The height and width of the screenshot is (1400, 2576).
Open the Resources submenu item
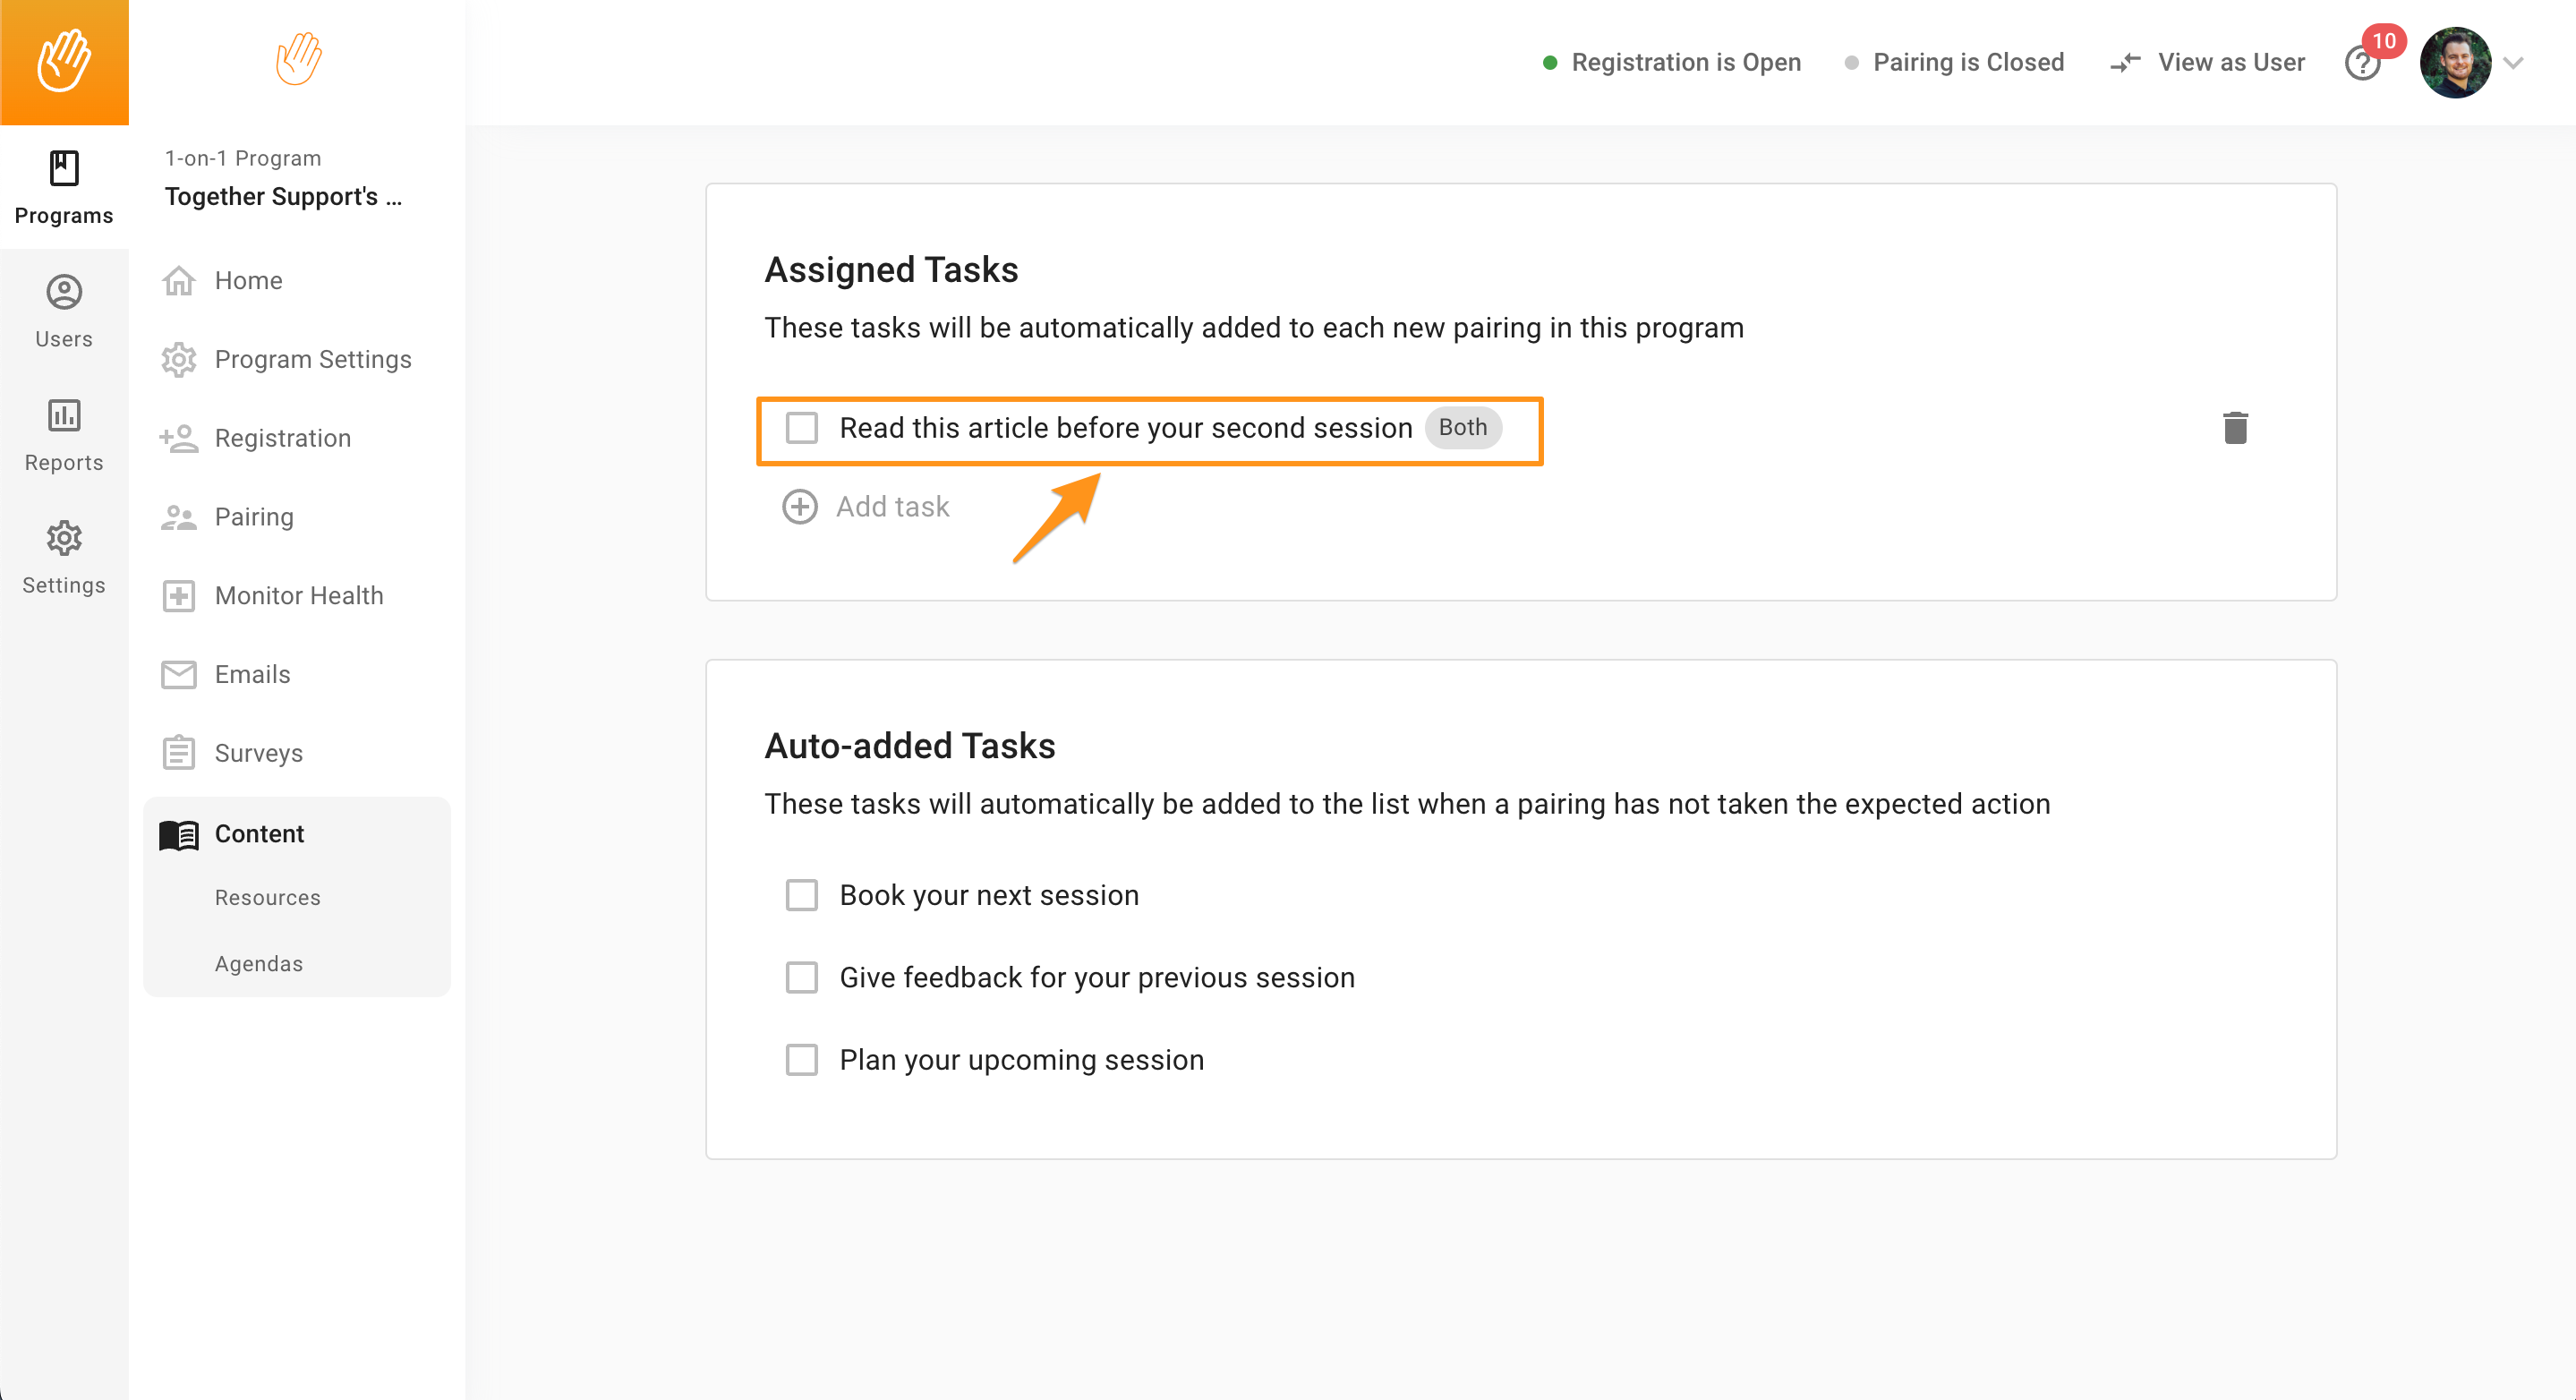click(267, 898)
